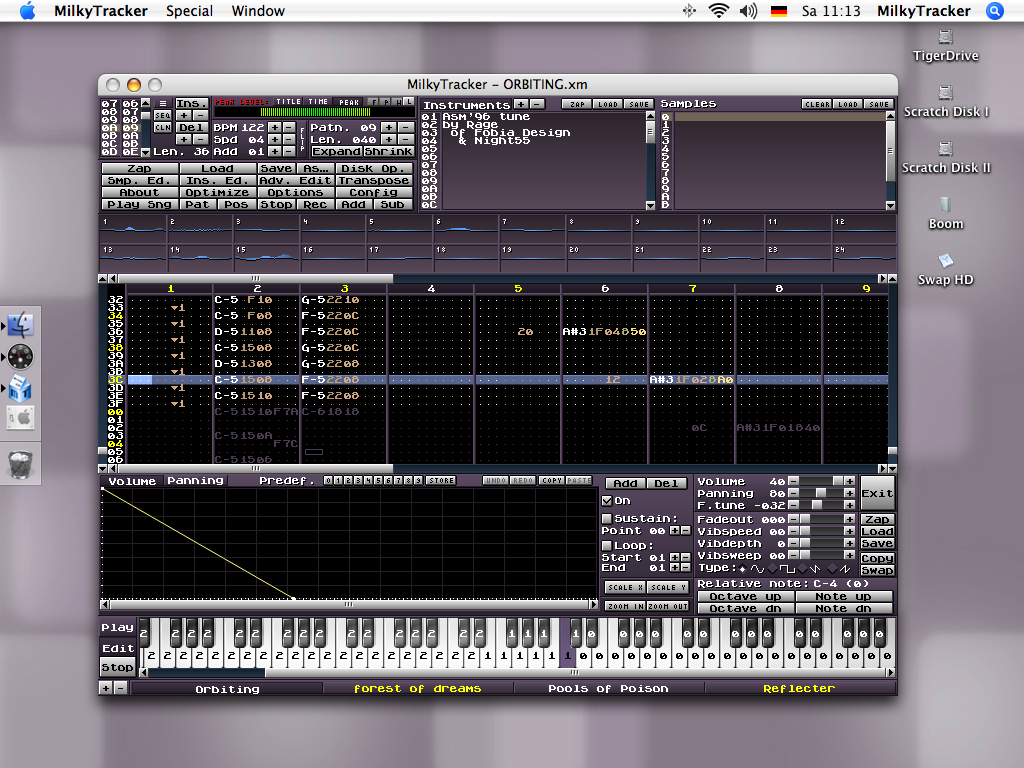Open the Apple menu

point(27,10)
